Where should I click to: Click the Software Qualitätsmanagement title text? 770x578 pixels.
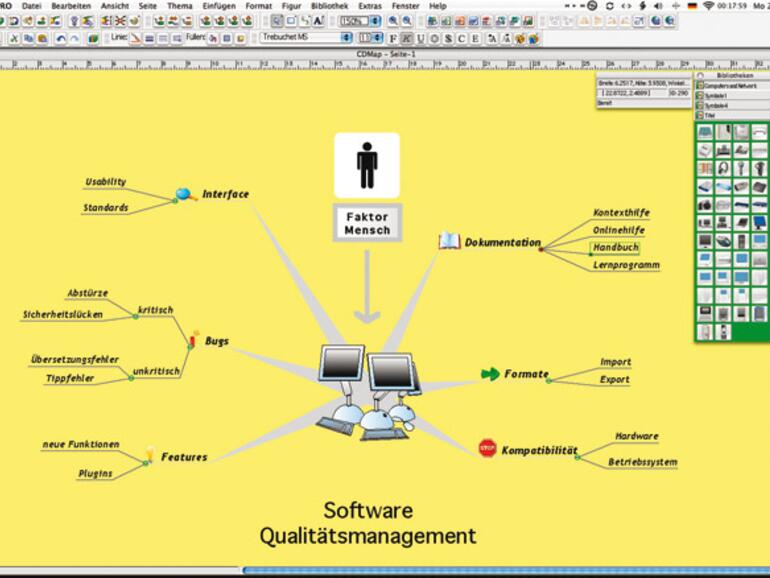pos(368,523)
